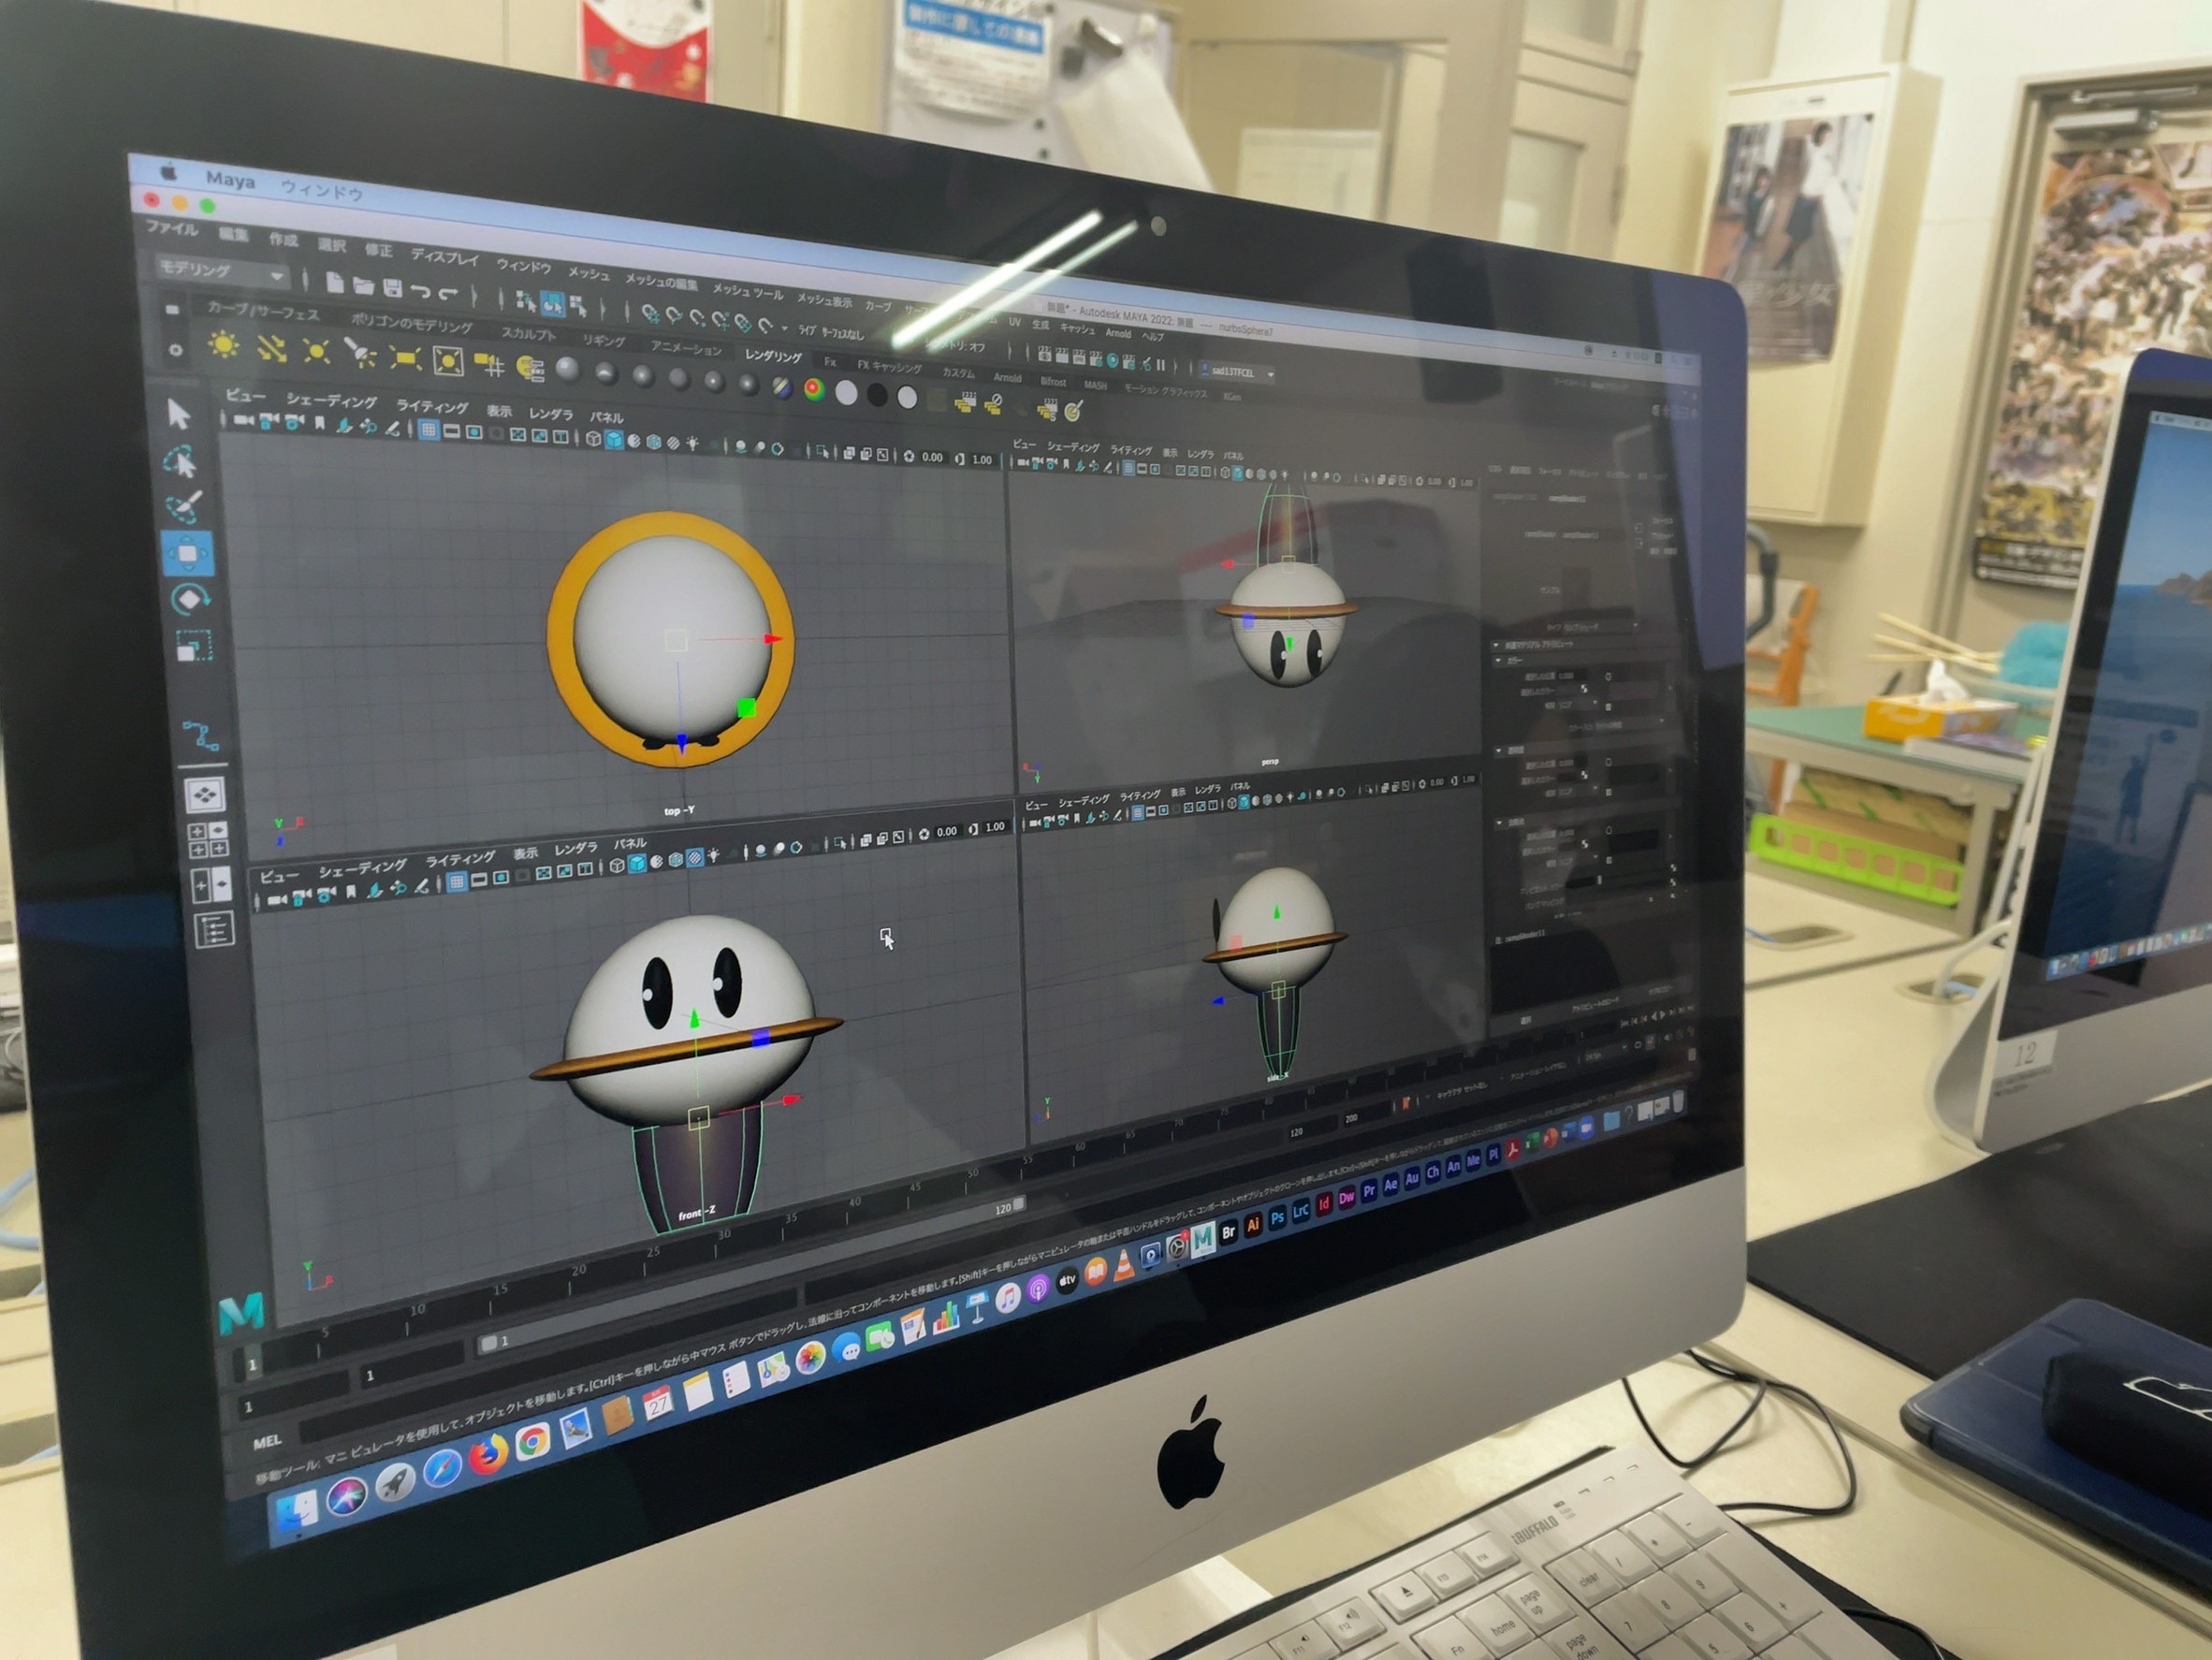
Task: Open the ディスプレイ menu
Action: coord(444,256)
